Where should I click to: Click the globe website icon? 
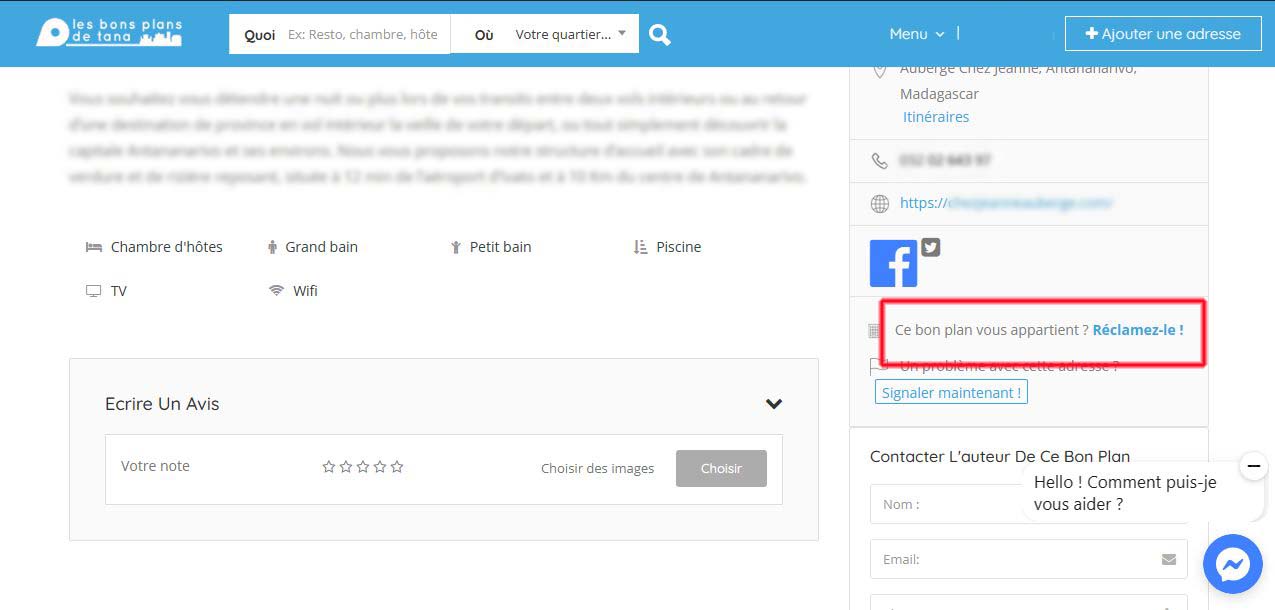(880, 203)
